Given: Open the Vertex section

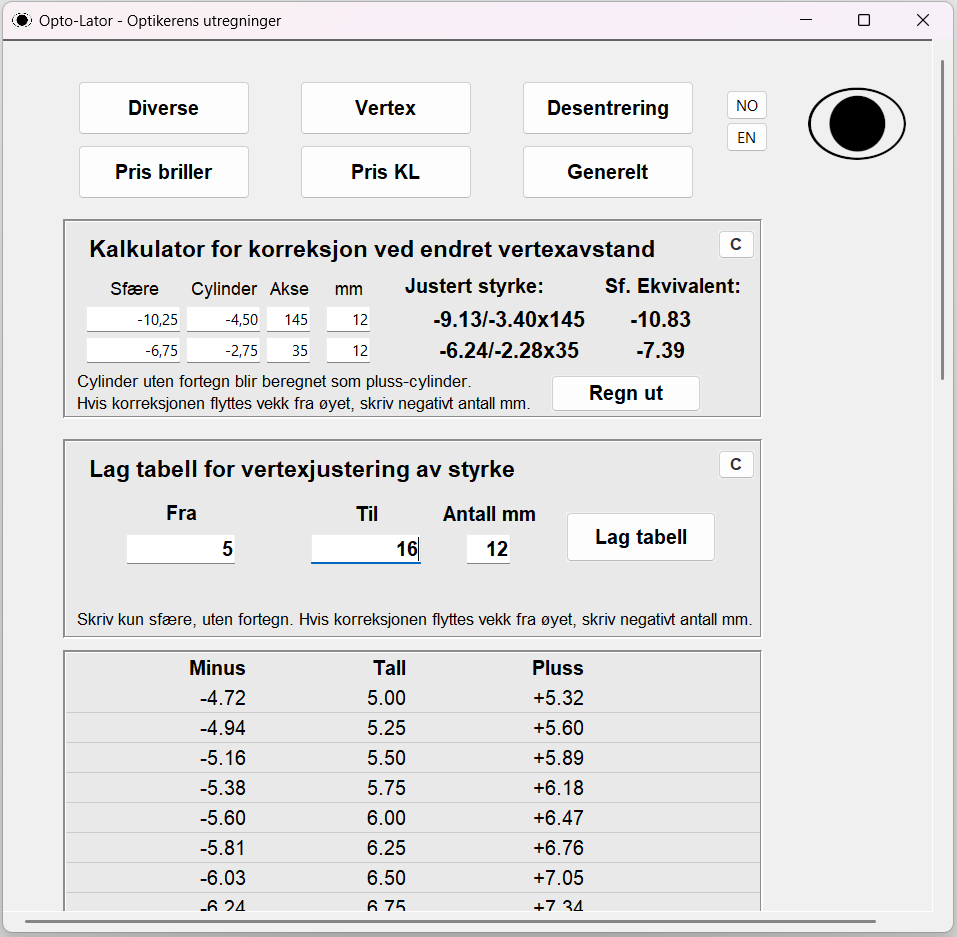Looking at the screenshot, I should coord(385,108).
